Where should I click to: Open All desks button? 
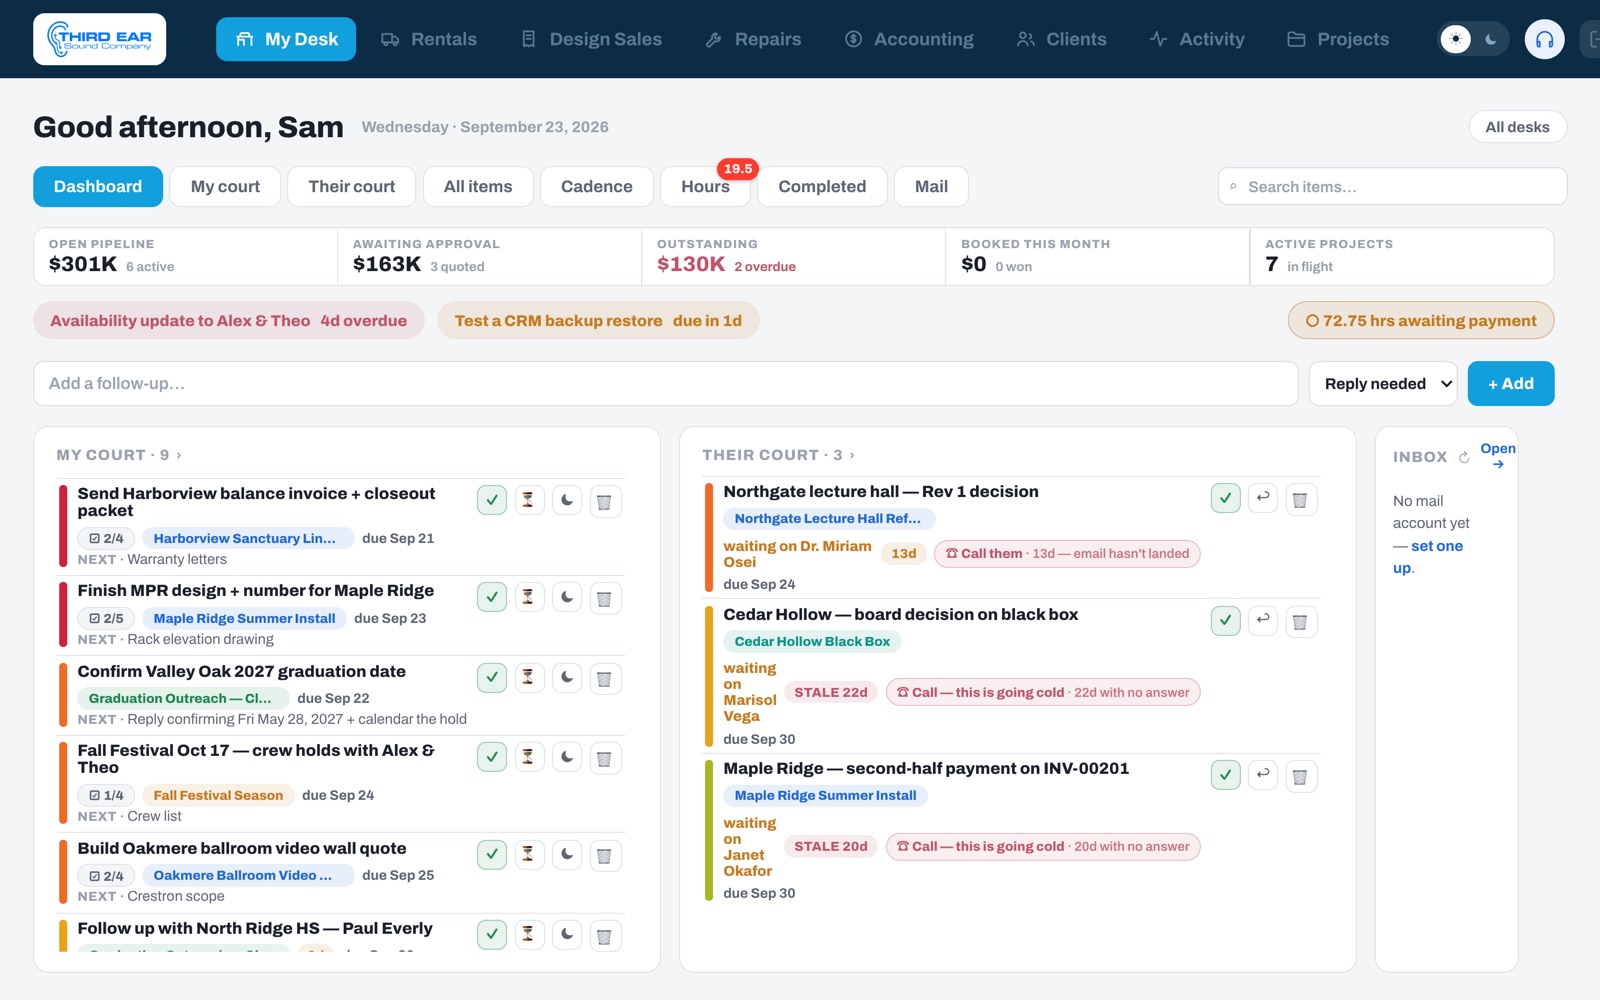point(1517,127)
